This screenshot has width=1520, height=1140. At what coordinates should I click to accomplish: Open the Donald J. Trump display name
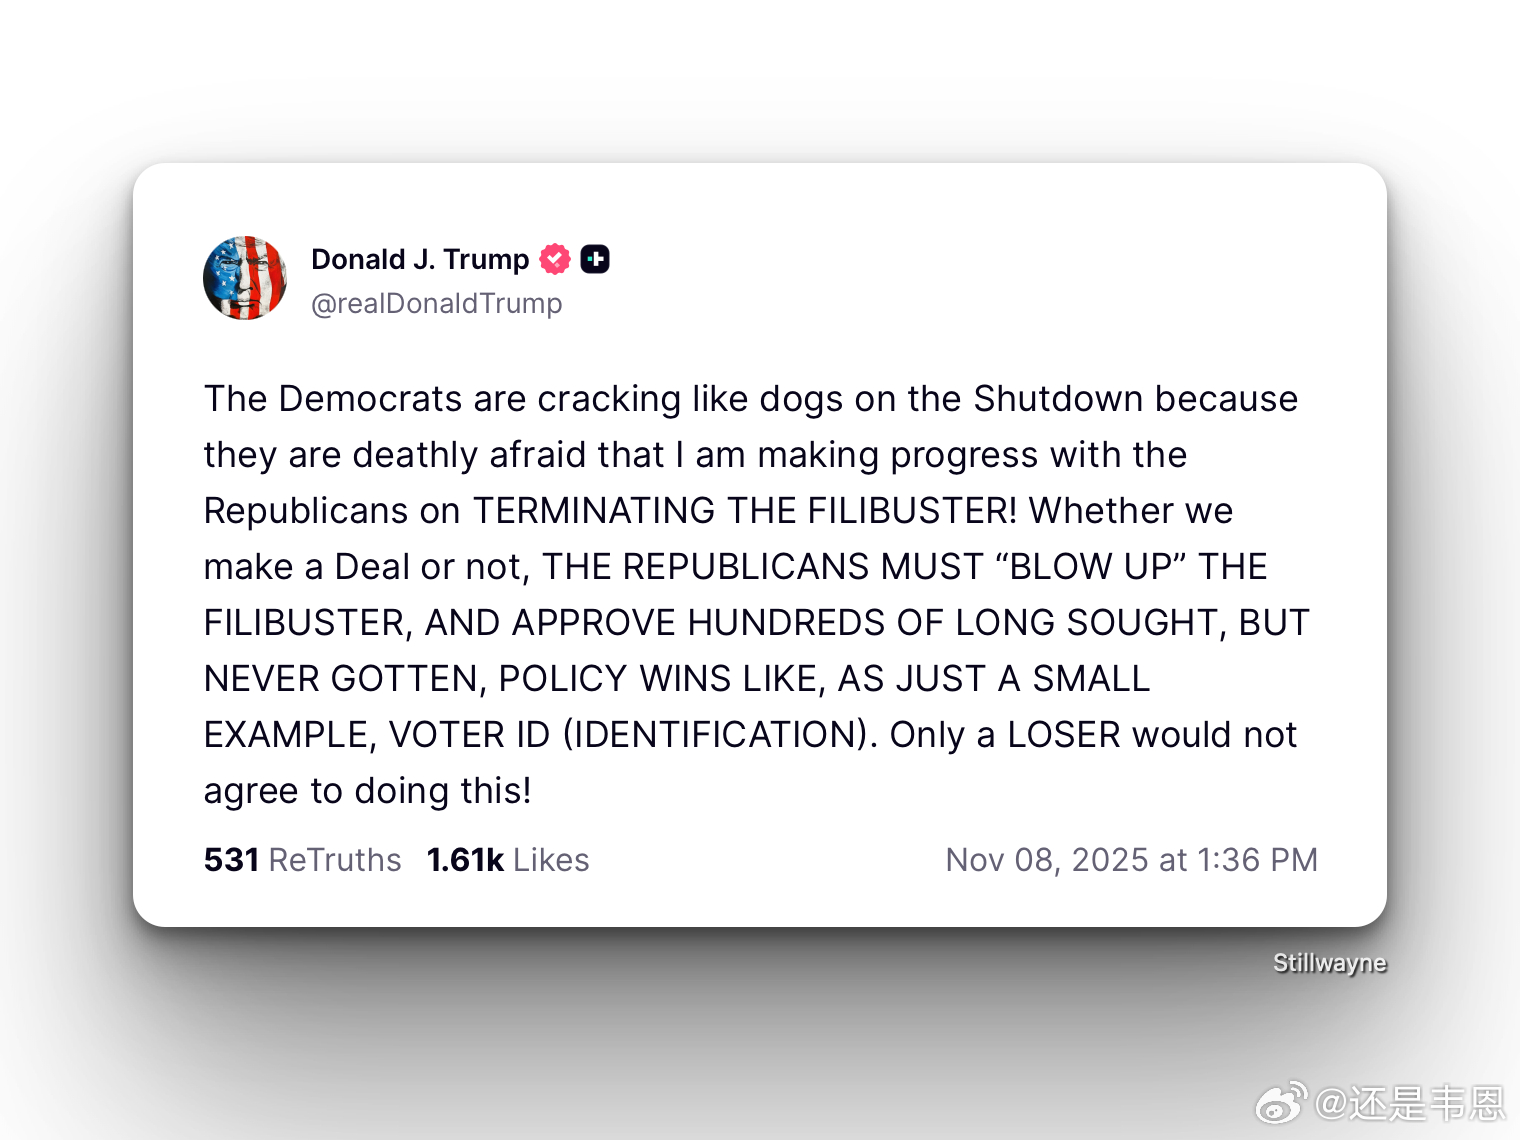pos(420,259)
